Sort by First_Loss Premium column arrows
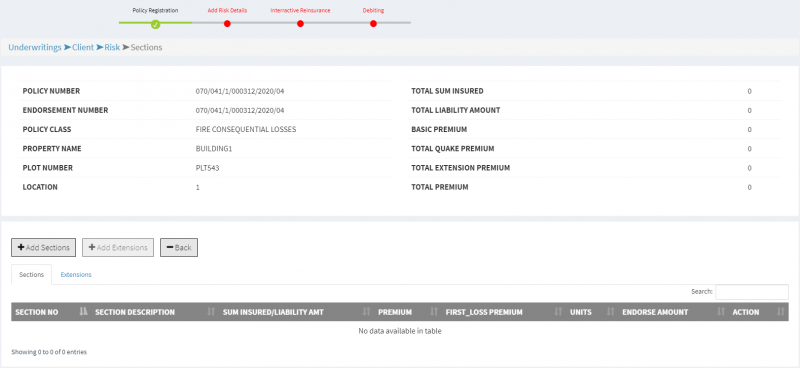The image size is (800, 368). click(x=558, y=312)
